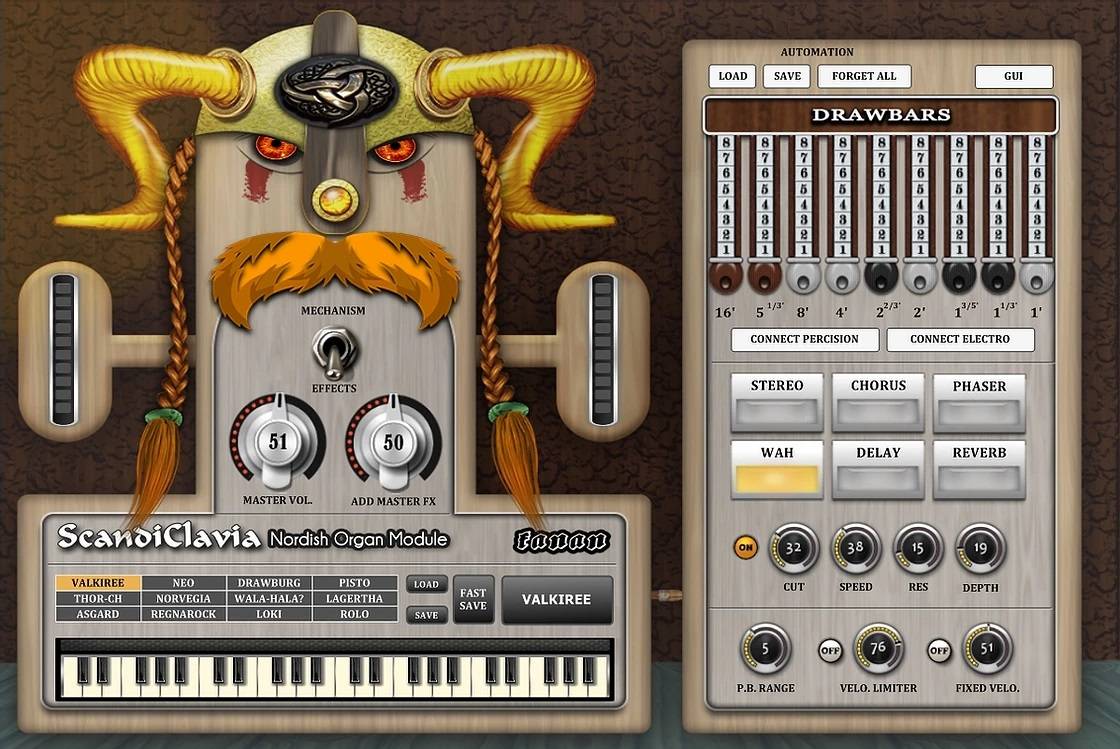Click the Fixed Velo. knob

pyautogui.click(x=987, y=648)
